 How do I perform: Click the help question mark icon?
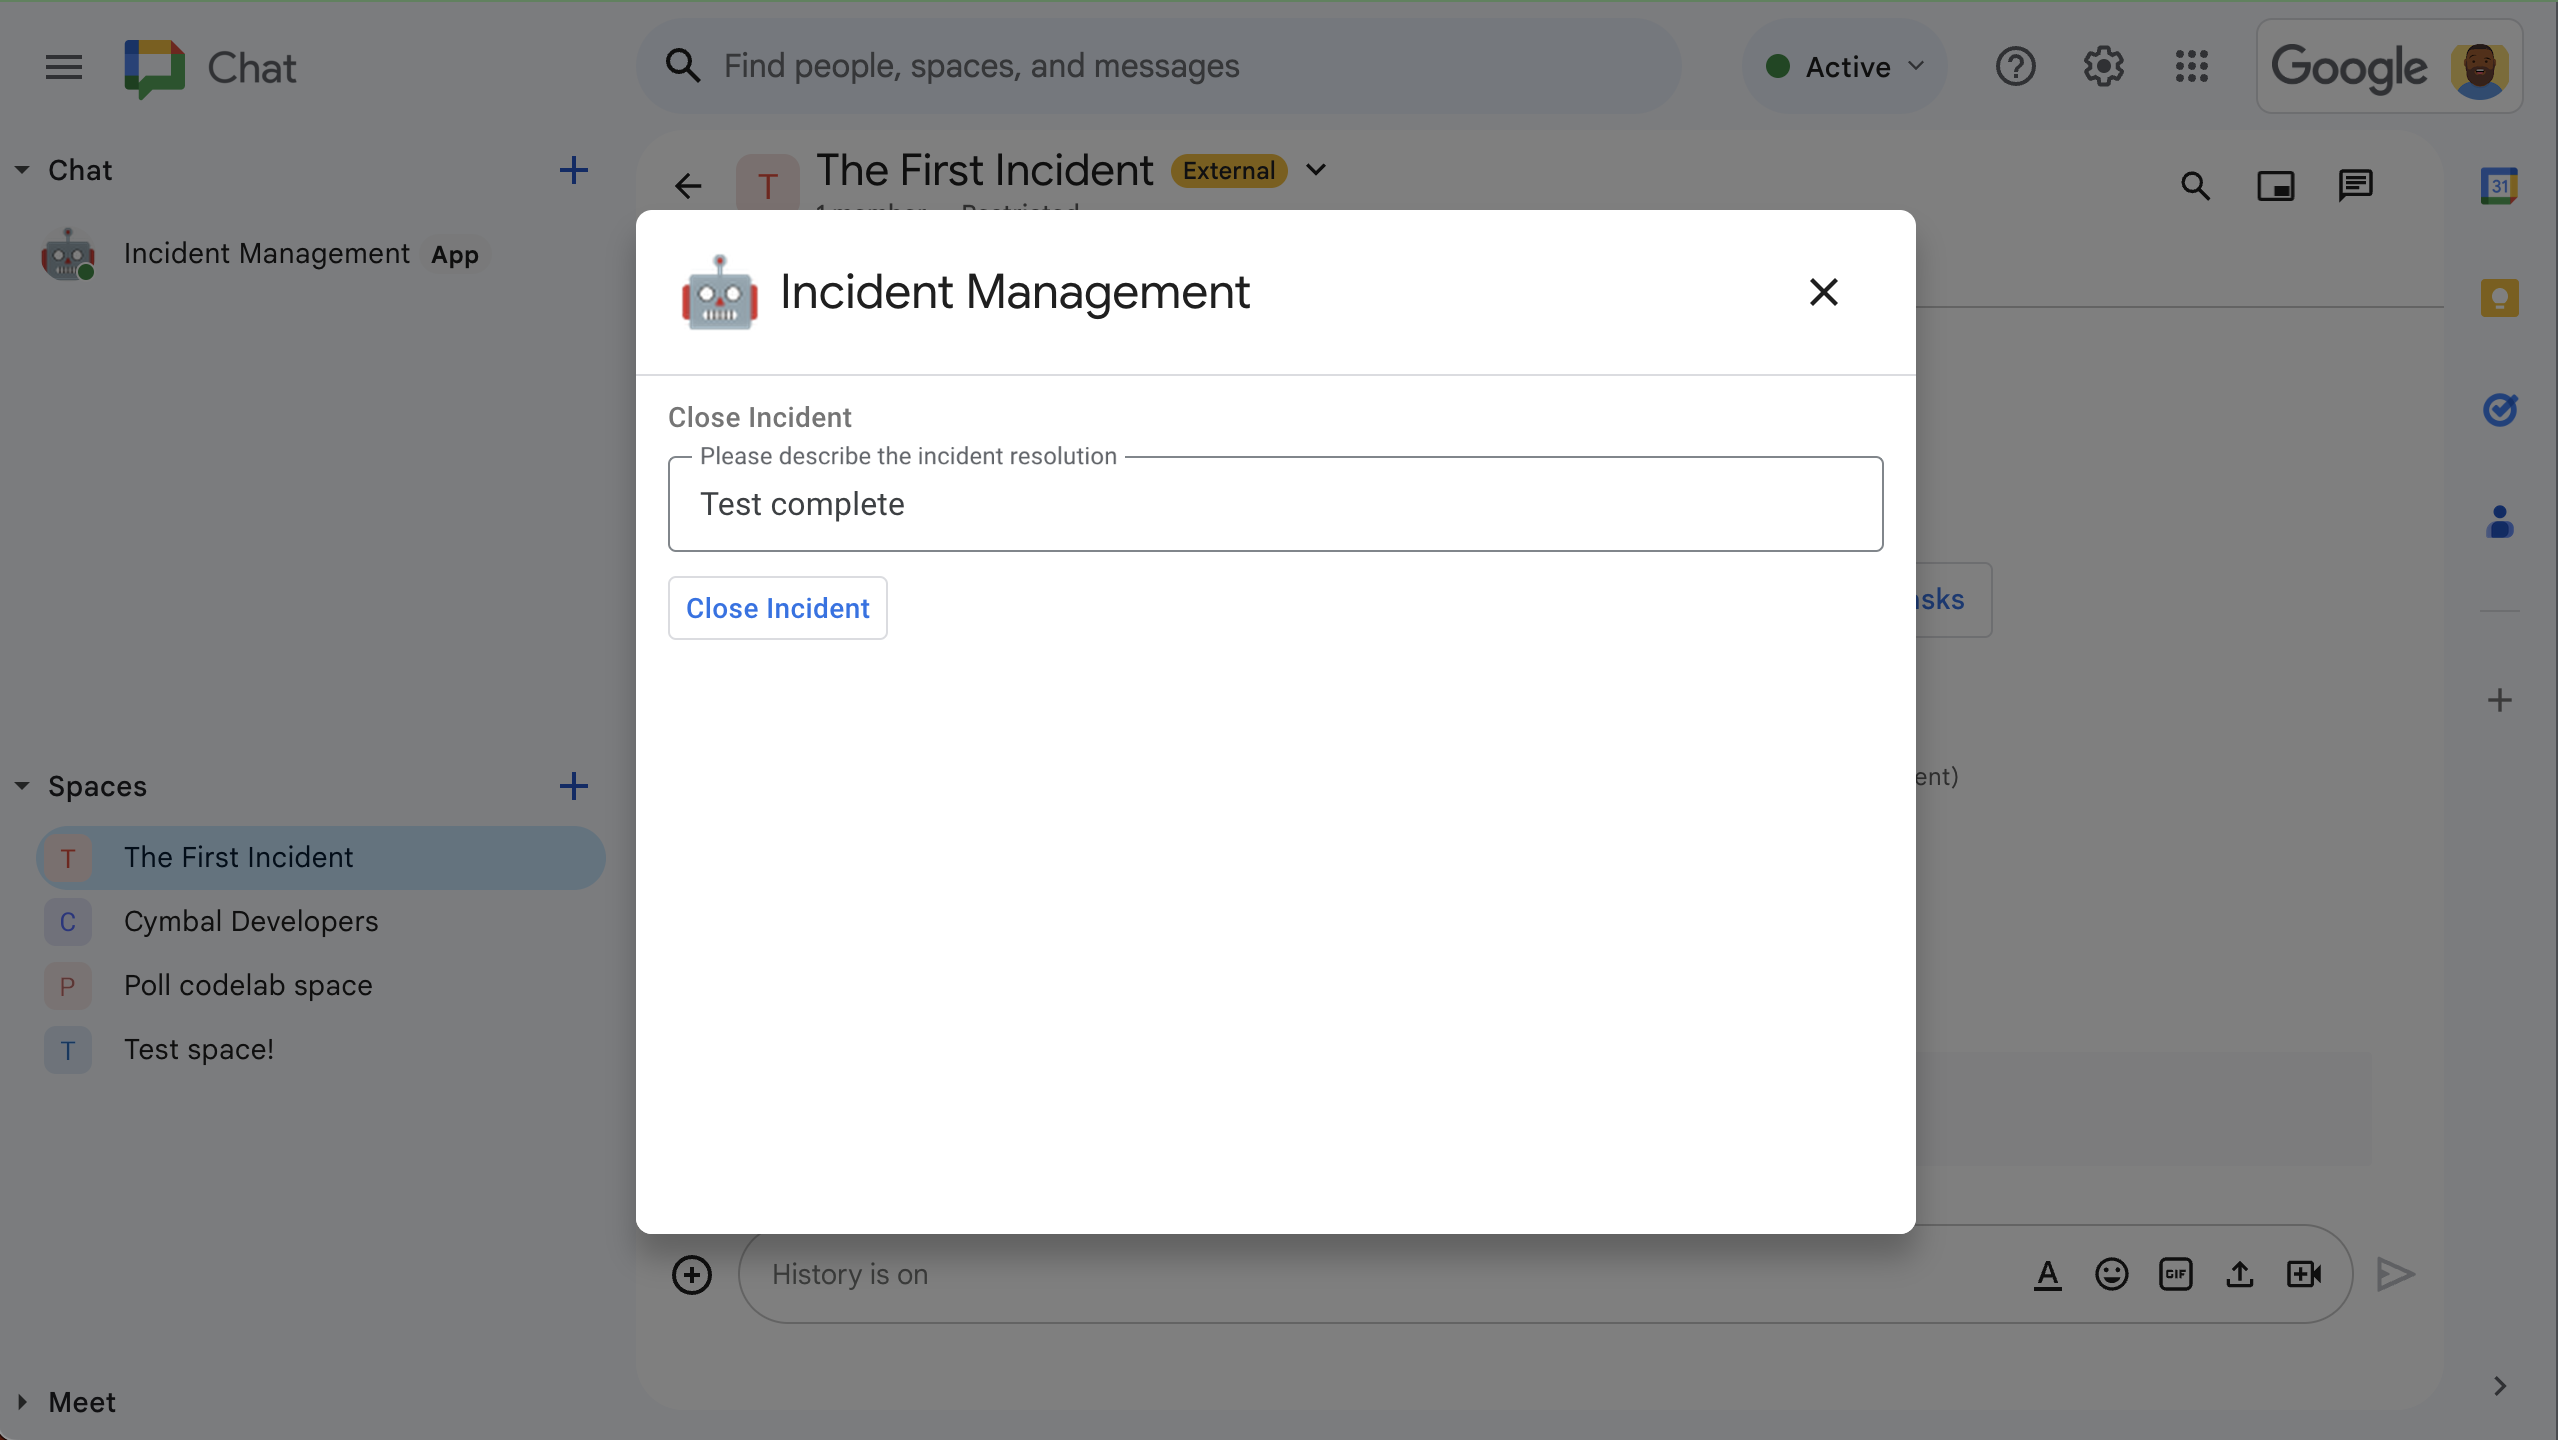click(x=2017, y=65)
